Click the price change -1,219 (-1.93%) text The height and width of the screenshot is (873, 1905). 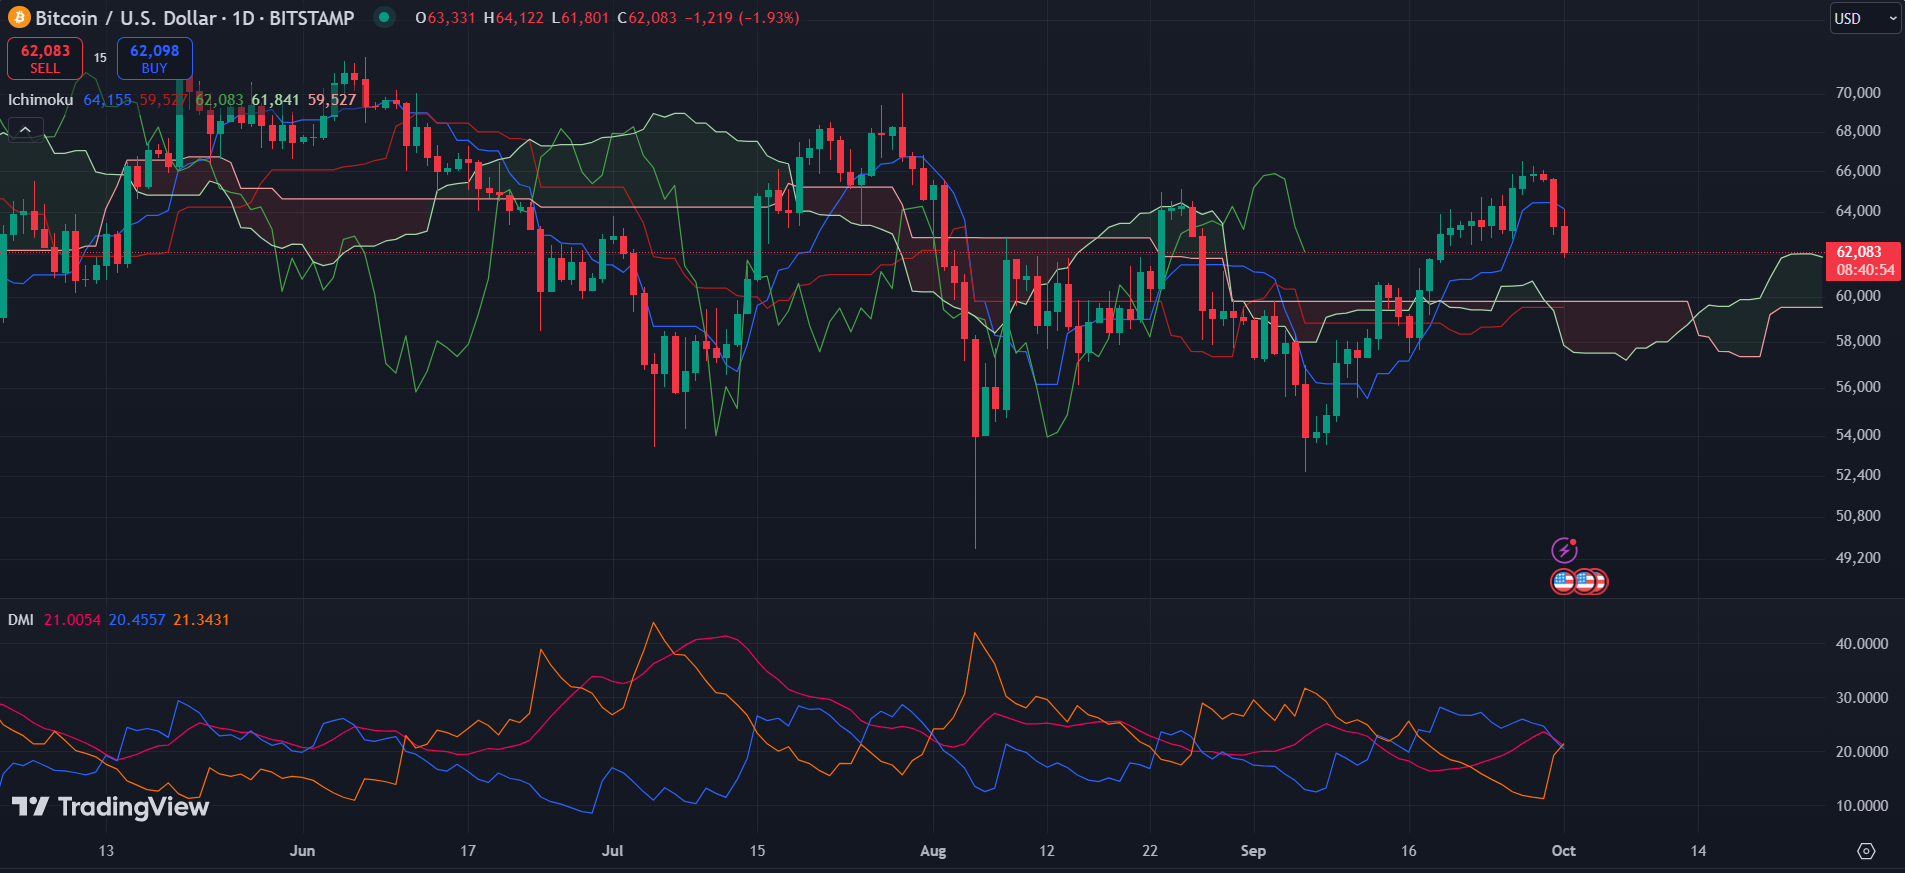pos(742,18)
